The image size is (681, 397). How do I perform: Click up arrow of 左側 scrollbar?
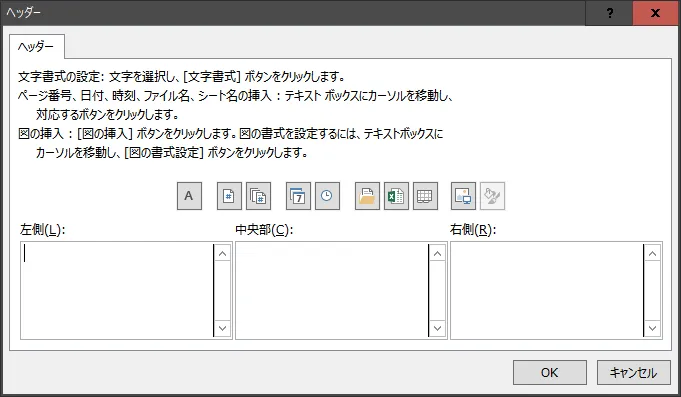click(x=222, y=254)
